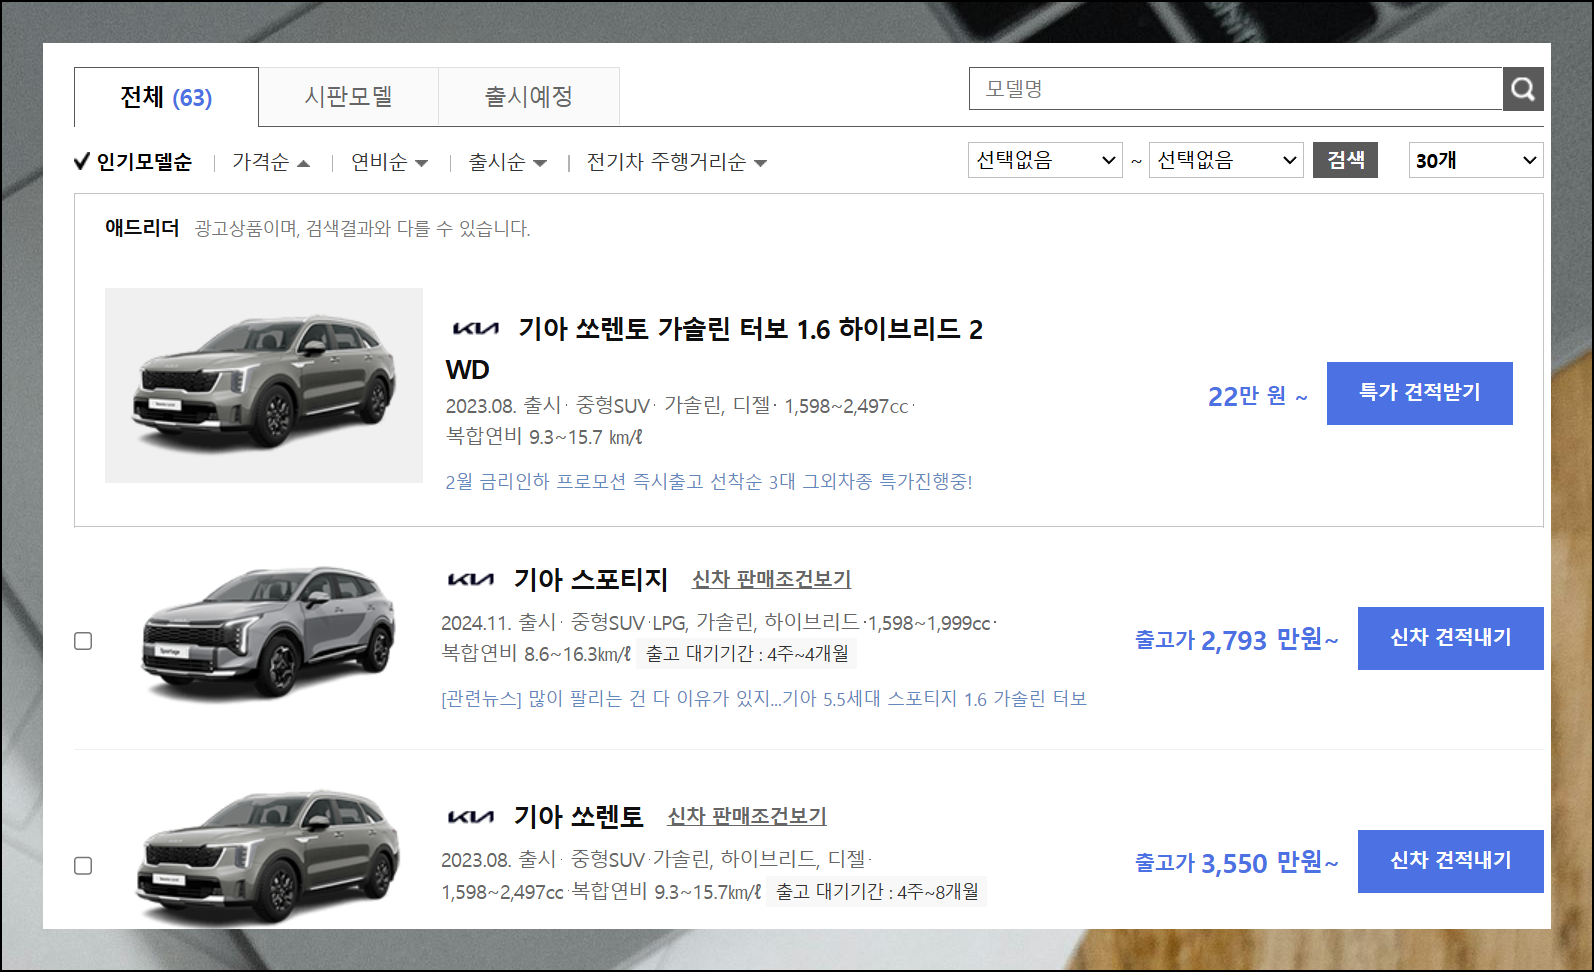Click 신차 견적내기 for 스포티지
This screenshot has width=1594, height=972.
1450,638
